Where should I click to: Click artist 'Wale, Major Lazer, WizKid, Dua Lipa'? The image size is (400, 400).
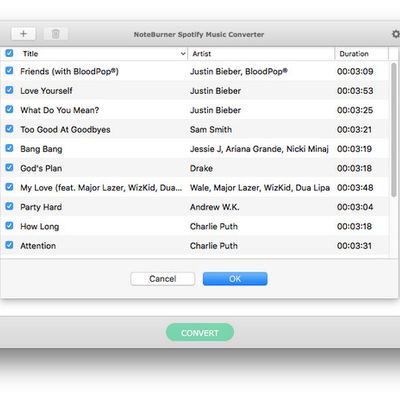tap(260, 188)
